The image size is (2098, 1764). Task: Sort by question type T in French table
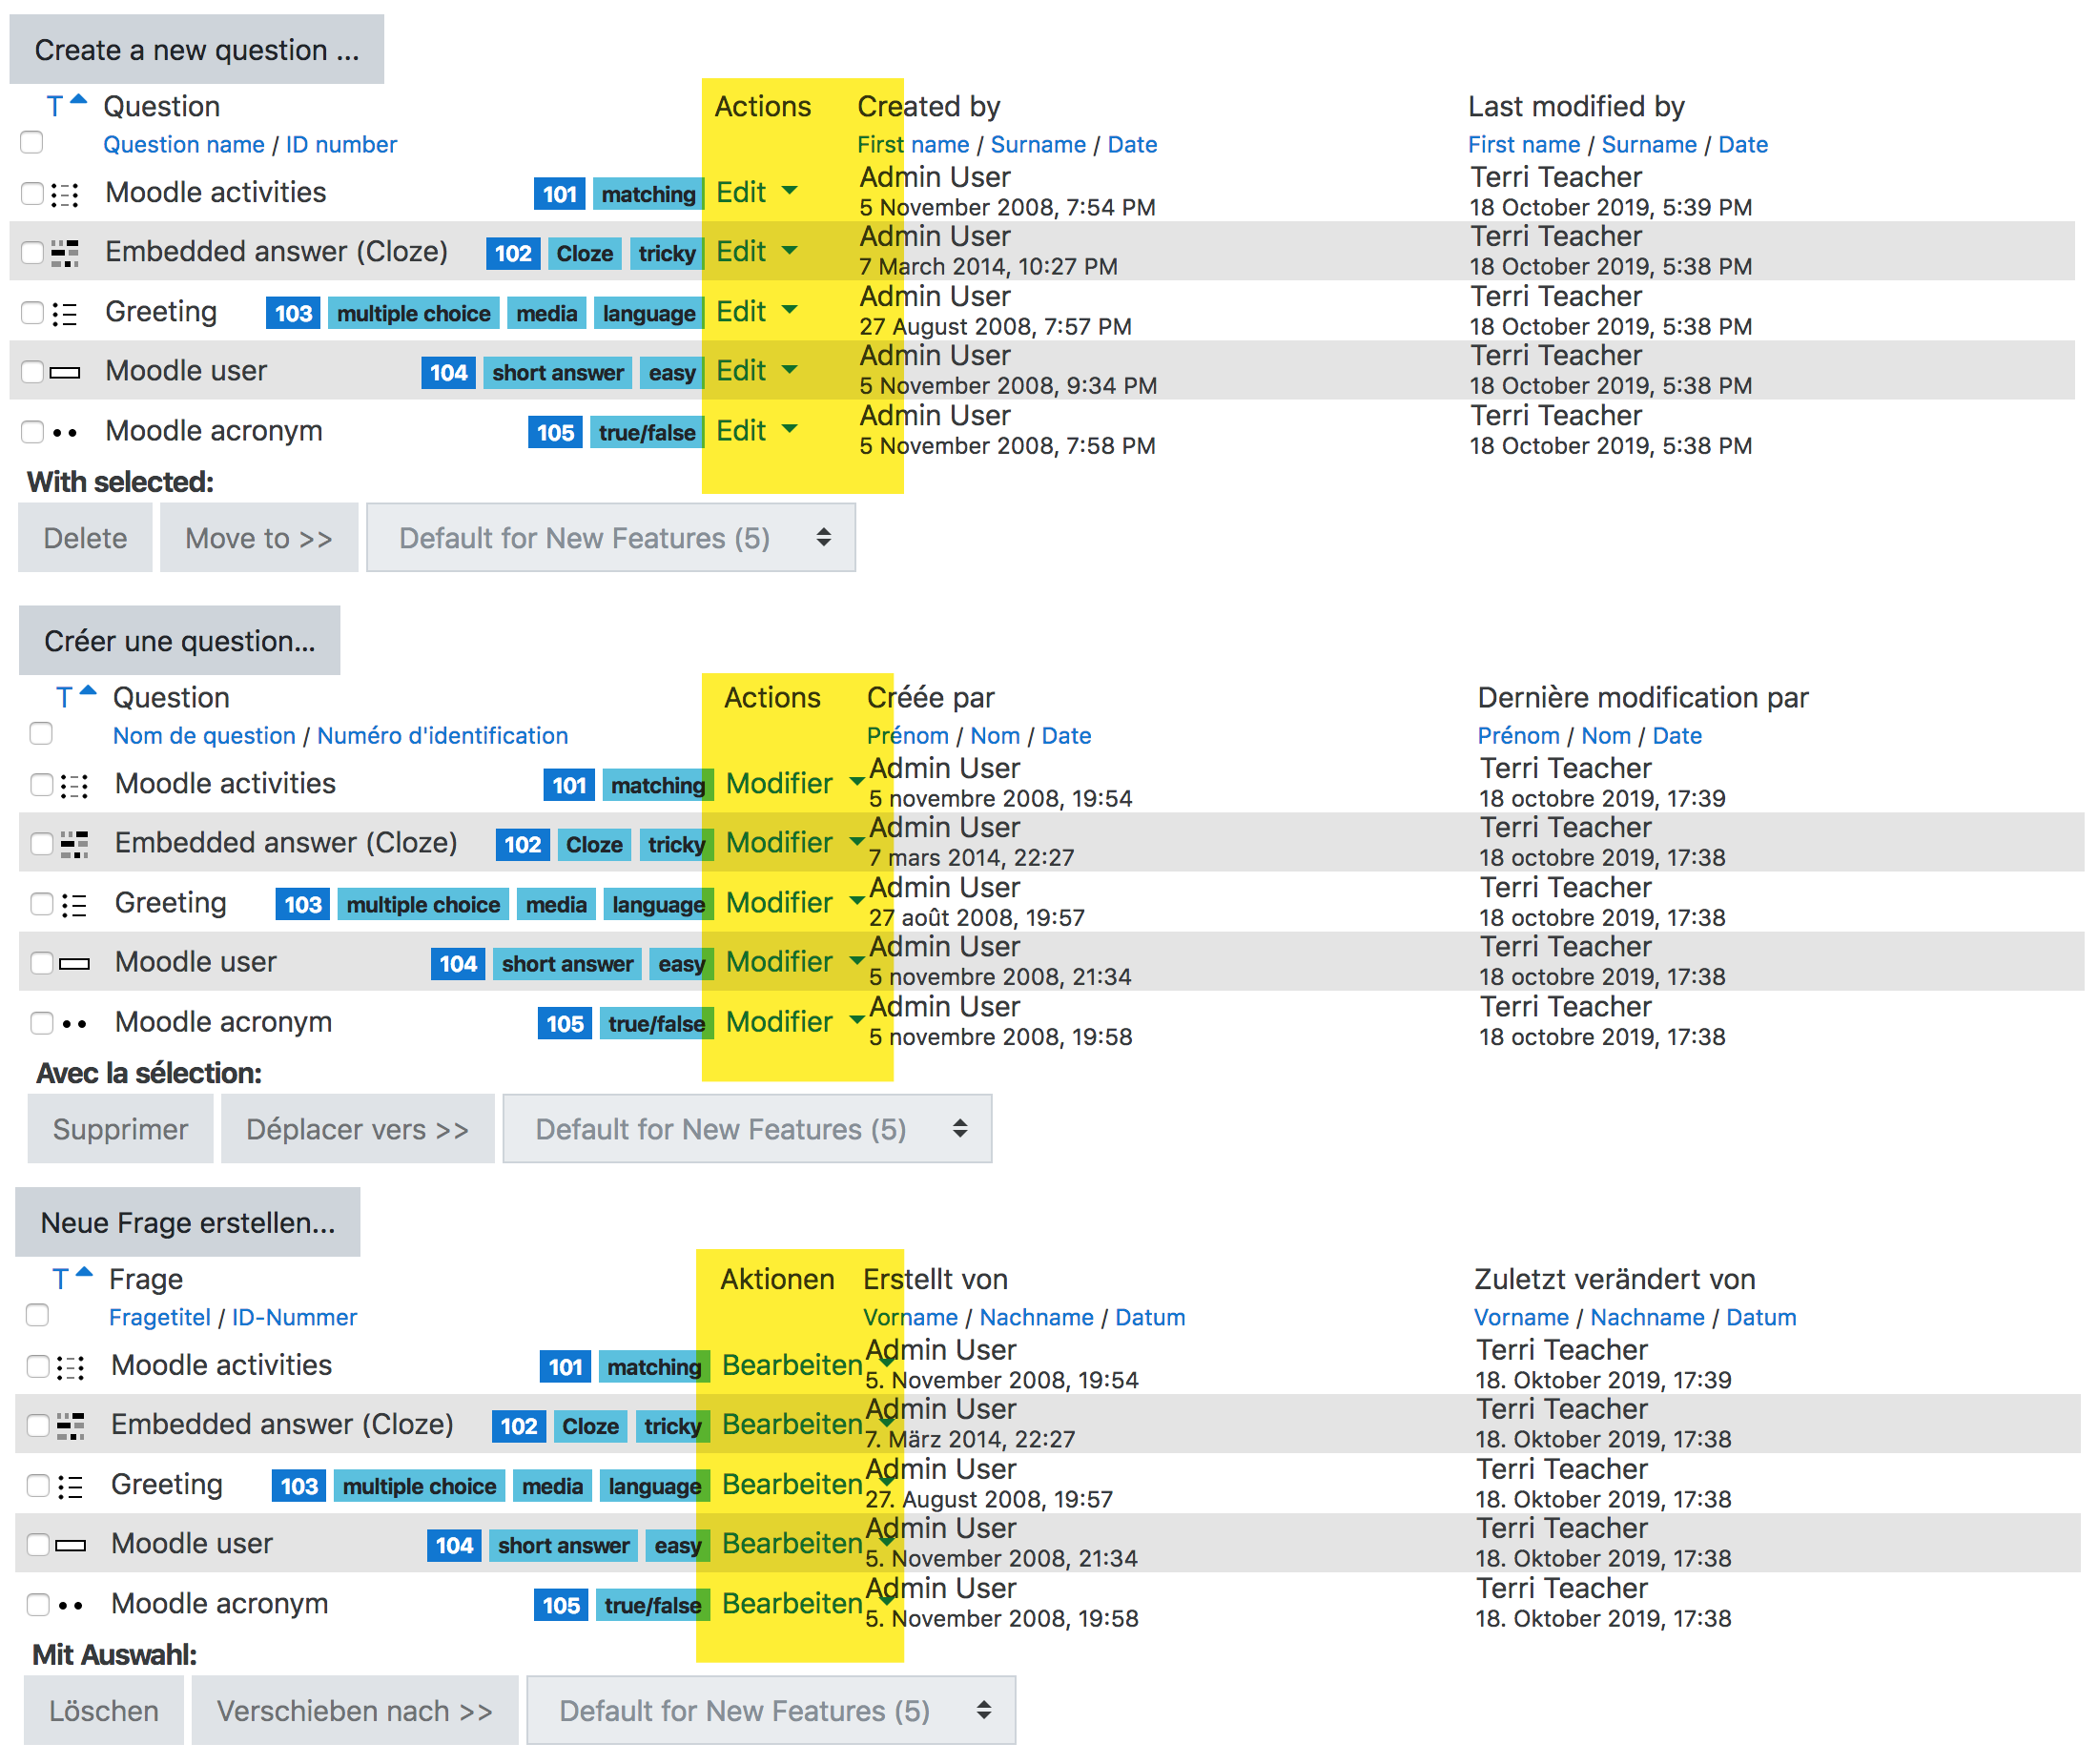coord(64,697)
